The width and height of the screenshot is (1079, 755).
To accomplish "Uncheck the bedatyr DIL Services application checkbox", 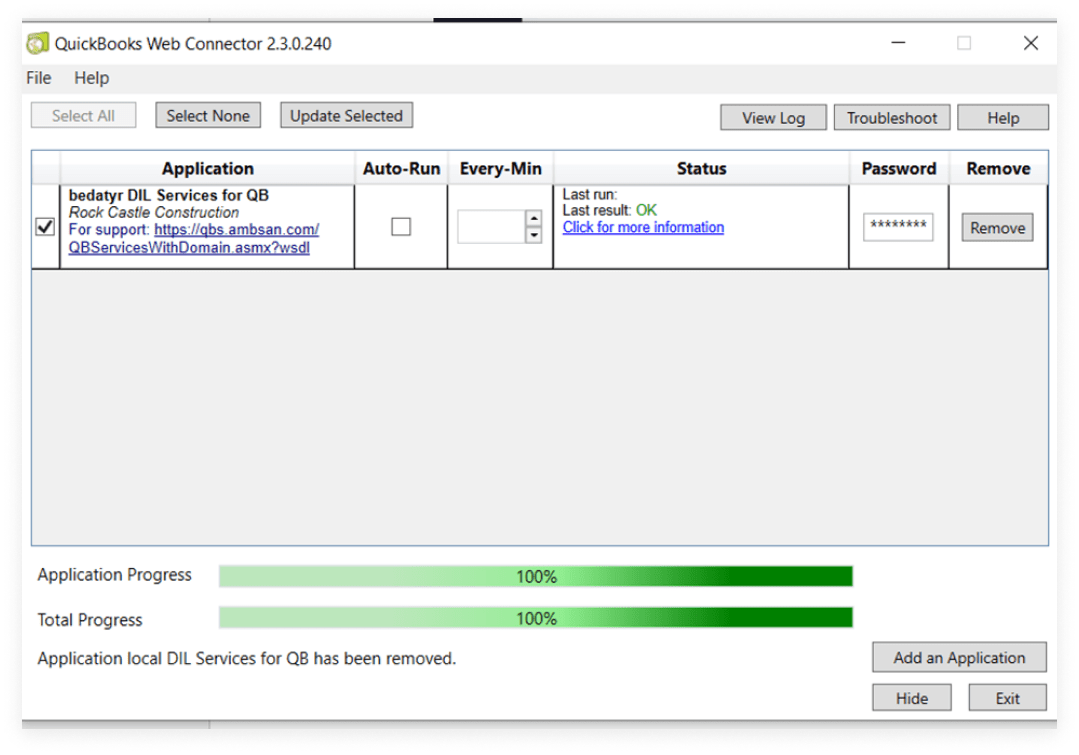I will (45, 226).
